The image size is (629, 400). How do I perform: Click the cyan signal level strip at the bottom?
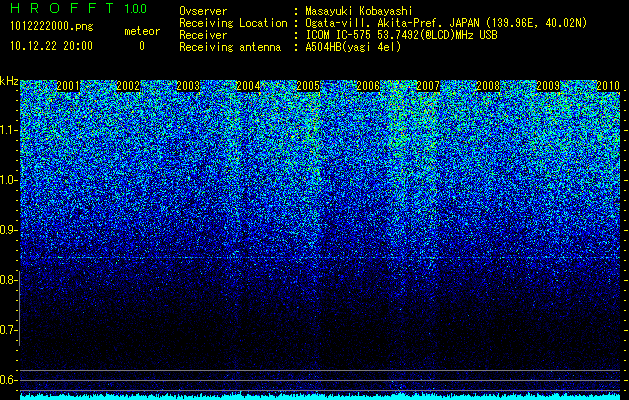click(320, 397)
